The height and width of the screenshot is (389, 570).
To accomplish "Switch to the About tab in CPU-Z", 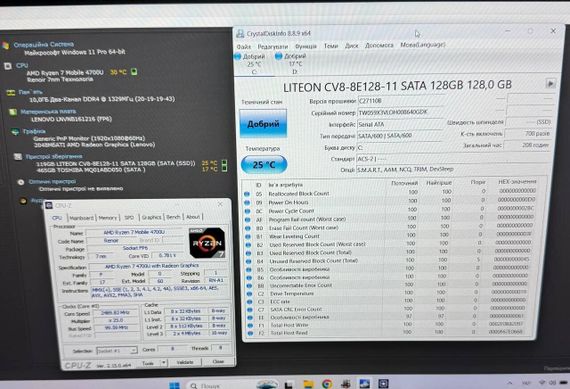I will pyautogui.click(x=193, y=217).
